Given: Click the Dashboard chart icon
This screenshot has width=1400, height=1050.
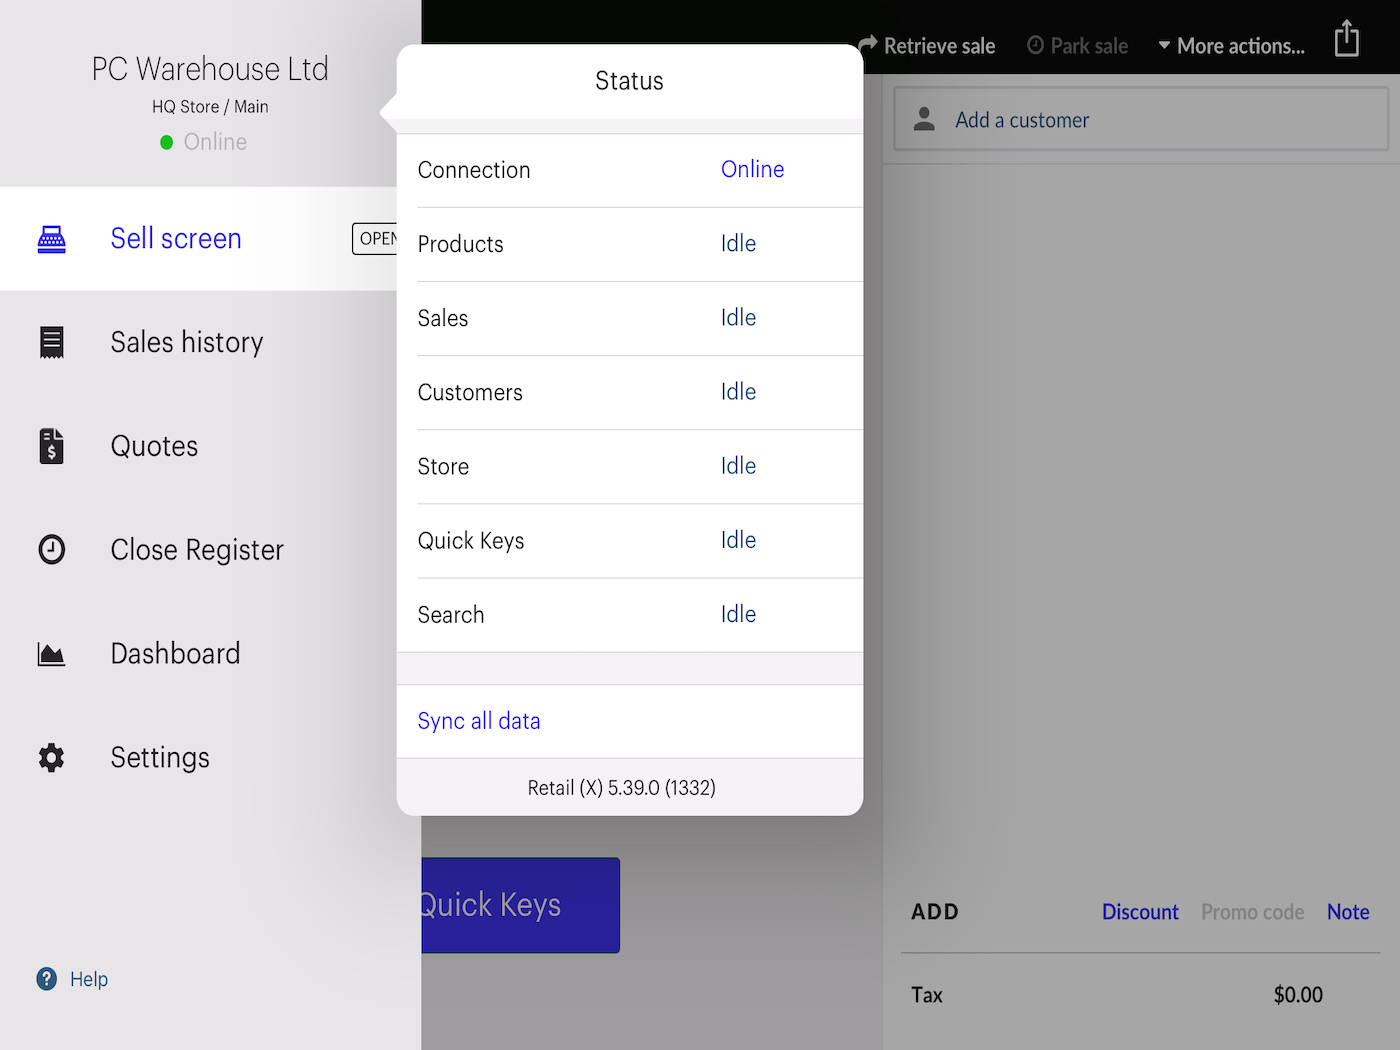Looking at the screenshot, I should pos(51,654).
